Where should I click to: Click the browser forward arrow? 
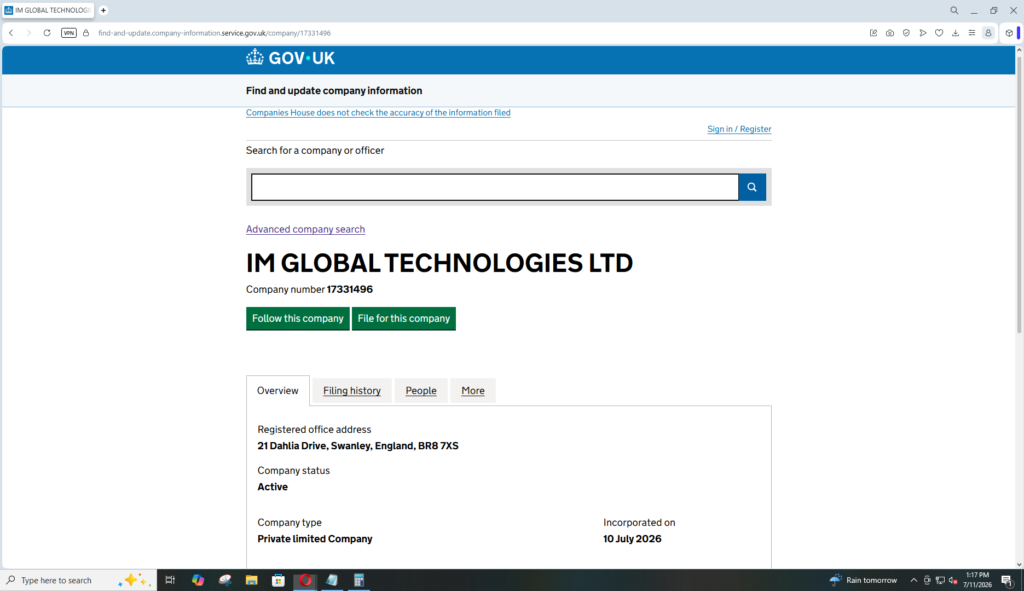pyautogui.click(x=29, y=33)
